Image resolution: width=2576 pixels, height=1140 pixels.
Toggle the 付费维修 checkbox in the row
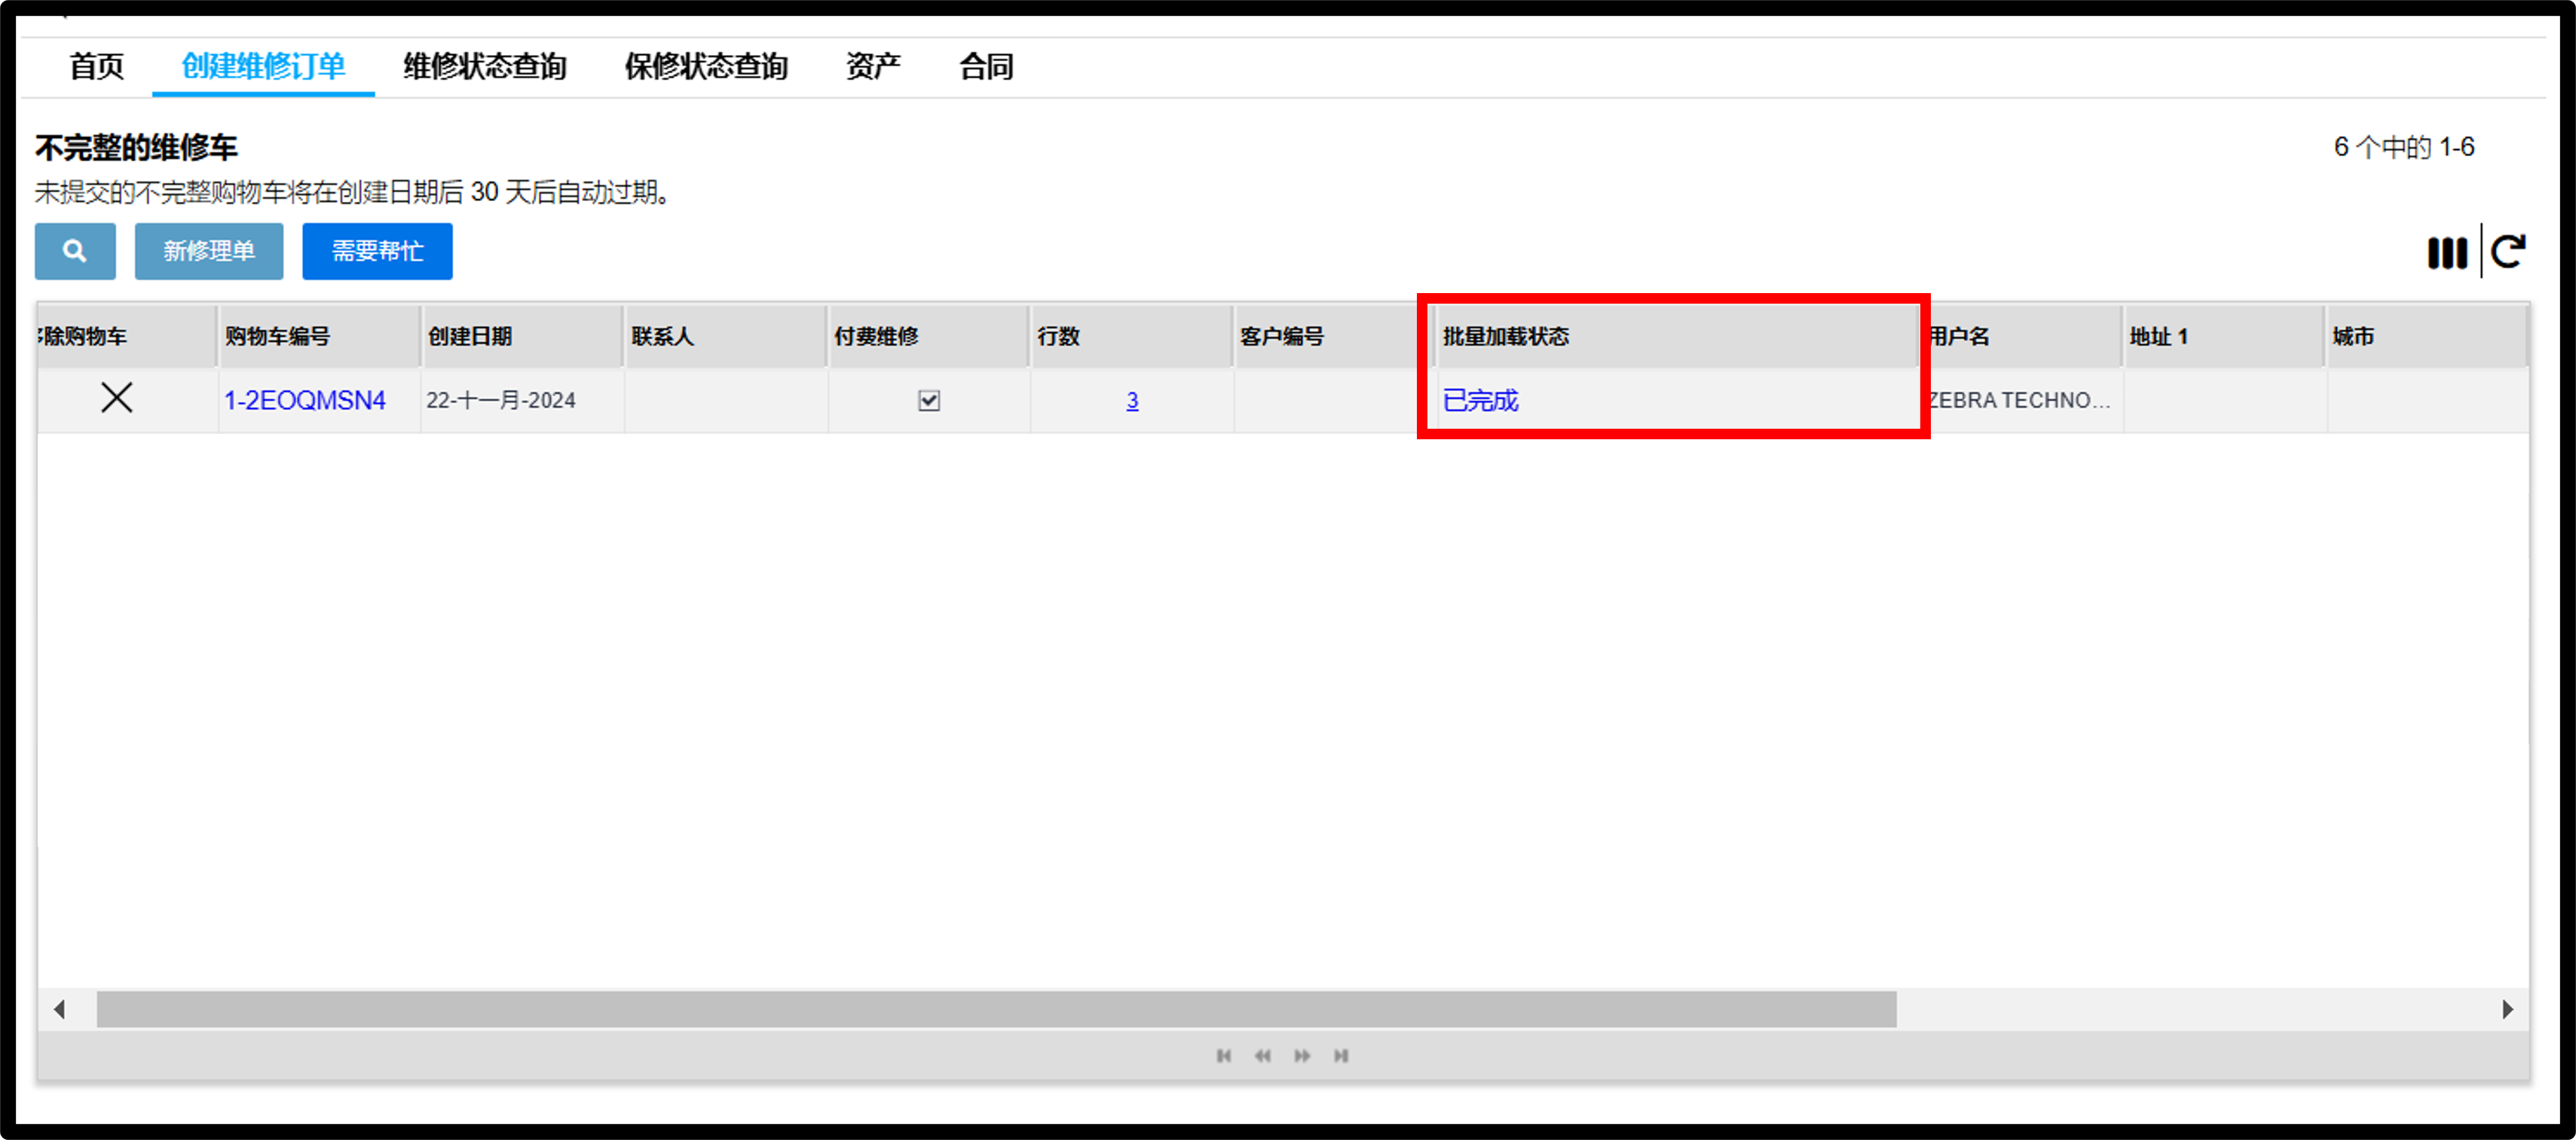(929, 401)
